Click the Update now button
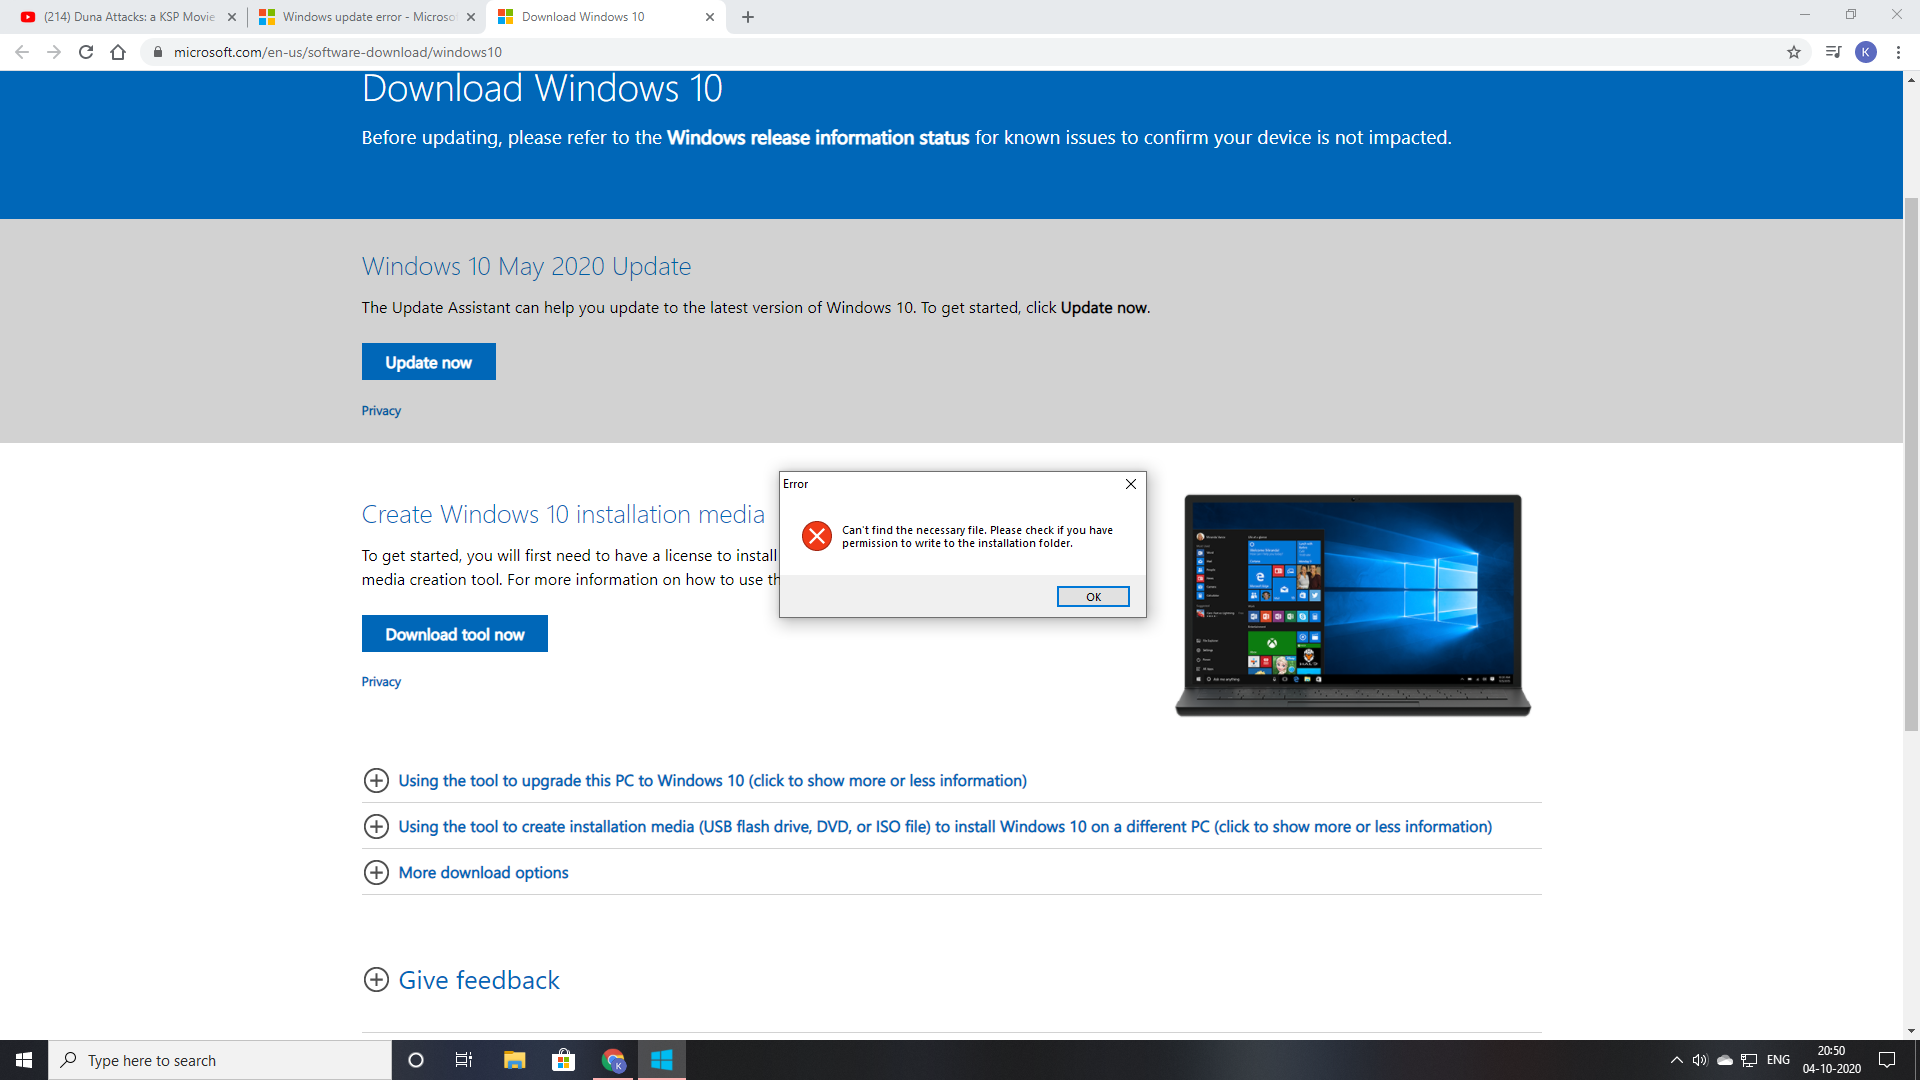The width and height of the screenshot is (1920, 1080). 429,362
